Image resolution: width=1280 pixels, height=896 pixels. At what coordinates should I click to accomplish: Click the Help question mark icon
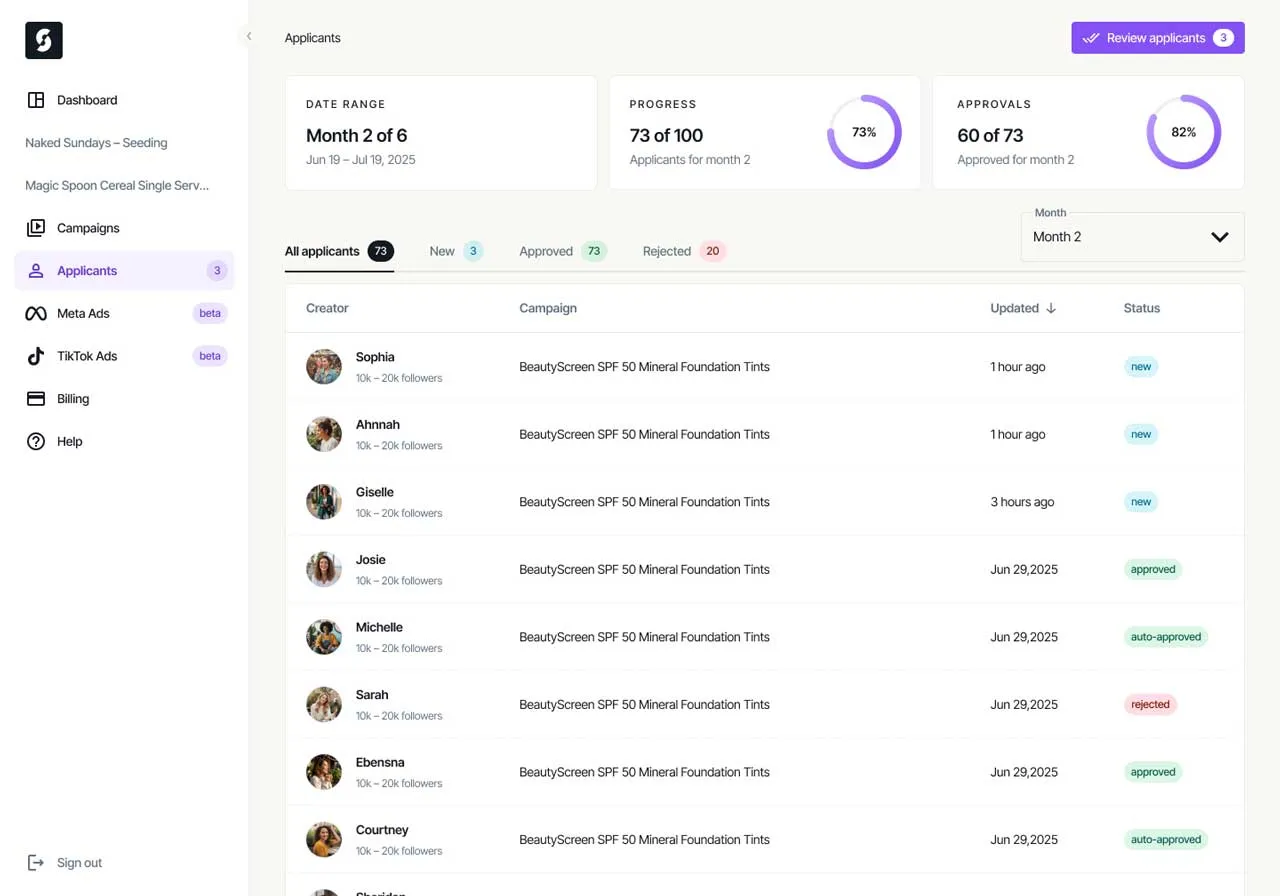click(x=34, y=441)
